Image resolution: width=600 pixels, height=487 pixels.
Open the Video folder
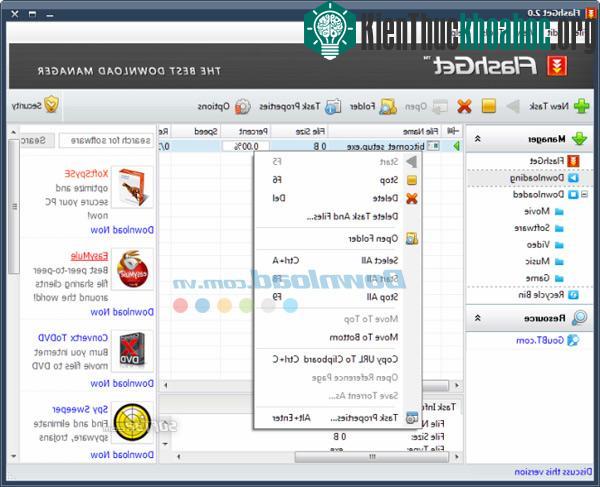pyautogui.click(x=545, y=244)
